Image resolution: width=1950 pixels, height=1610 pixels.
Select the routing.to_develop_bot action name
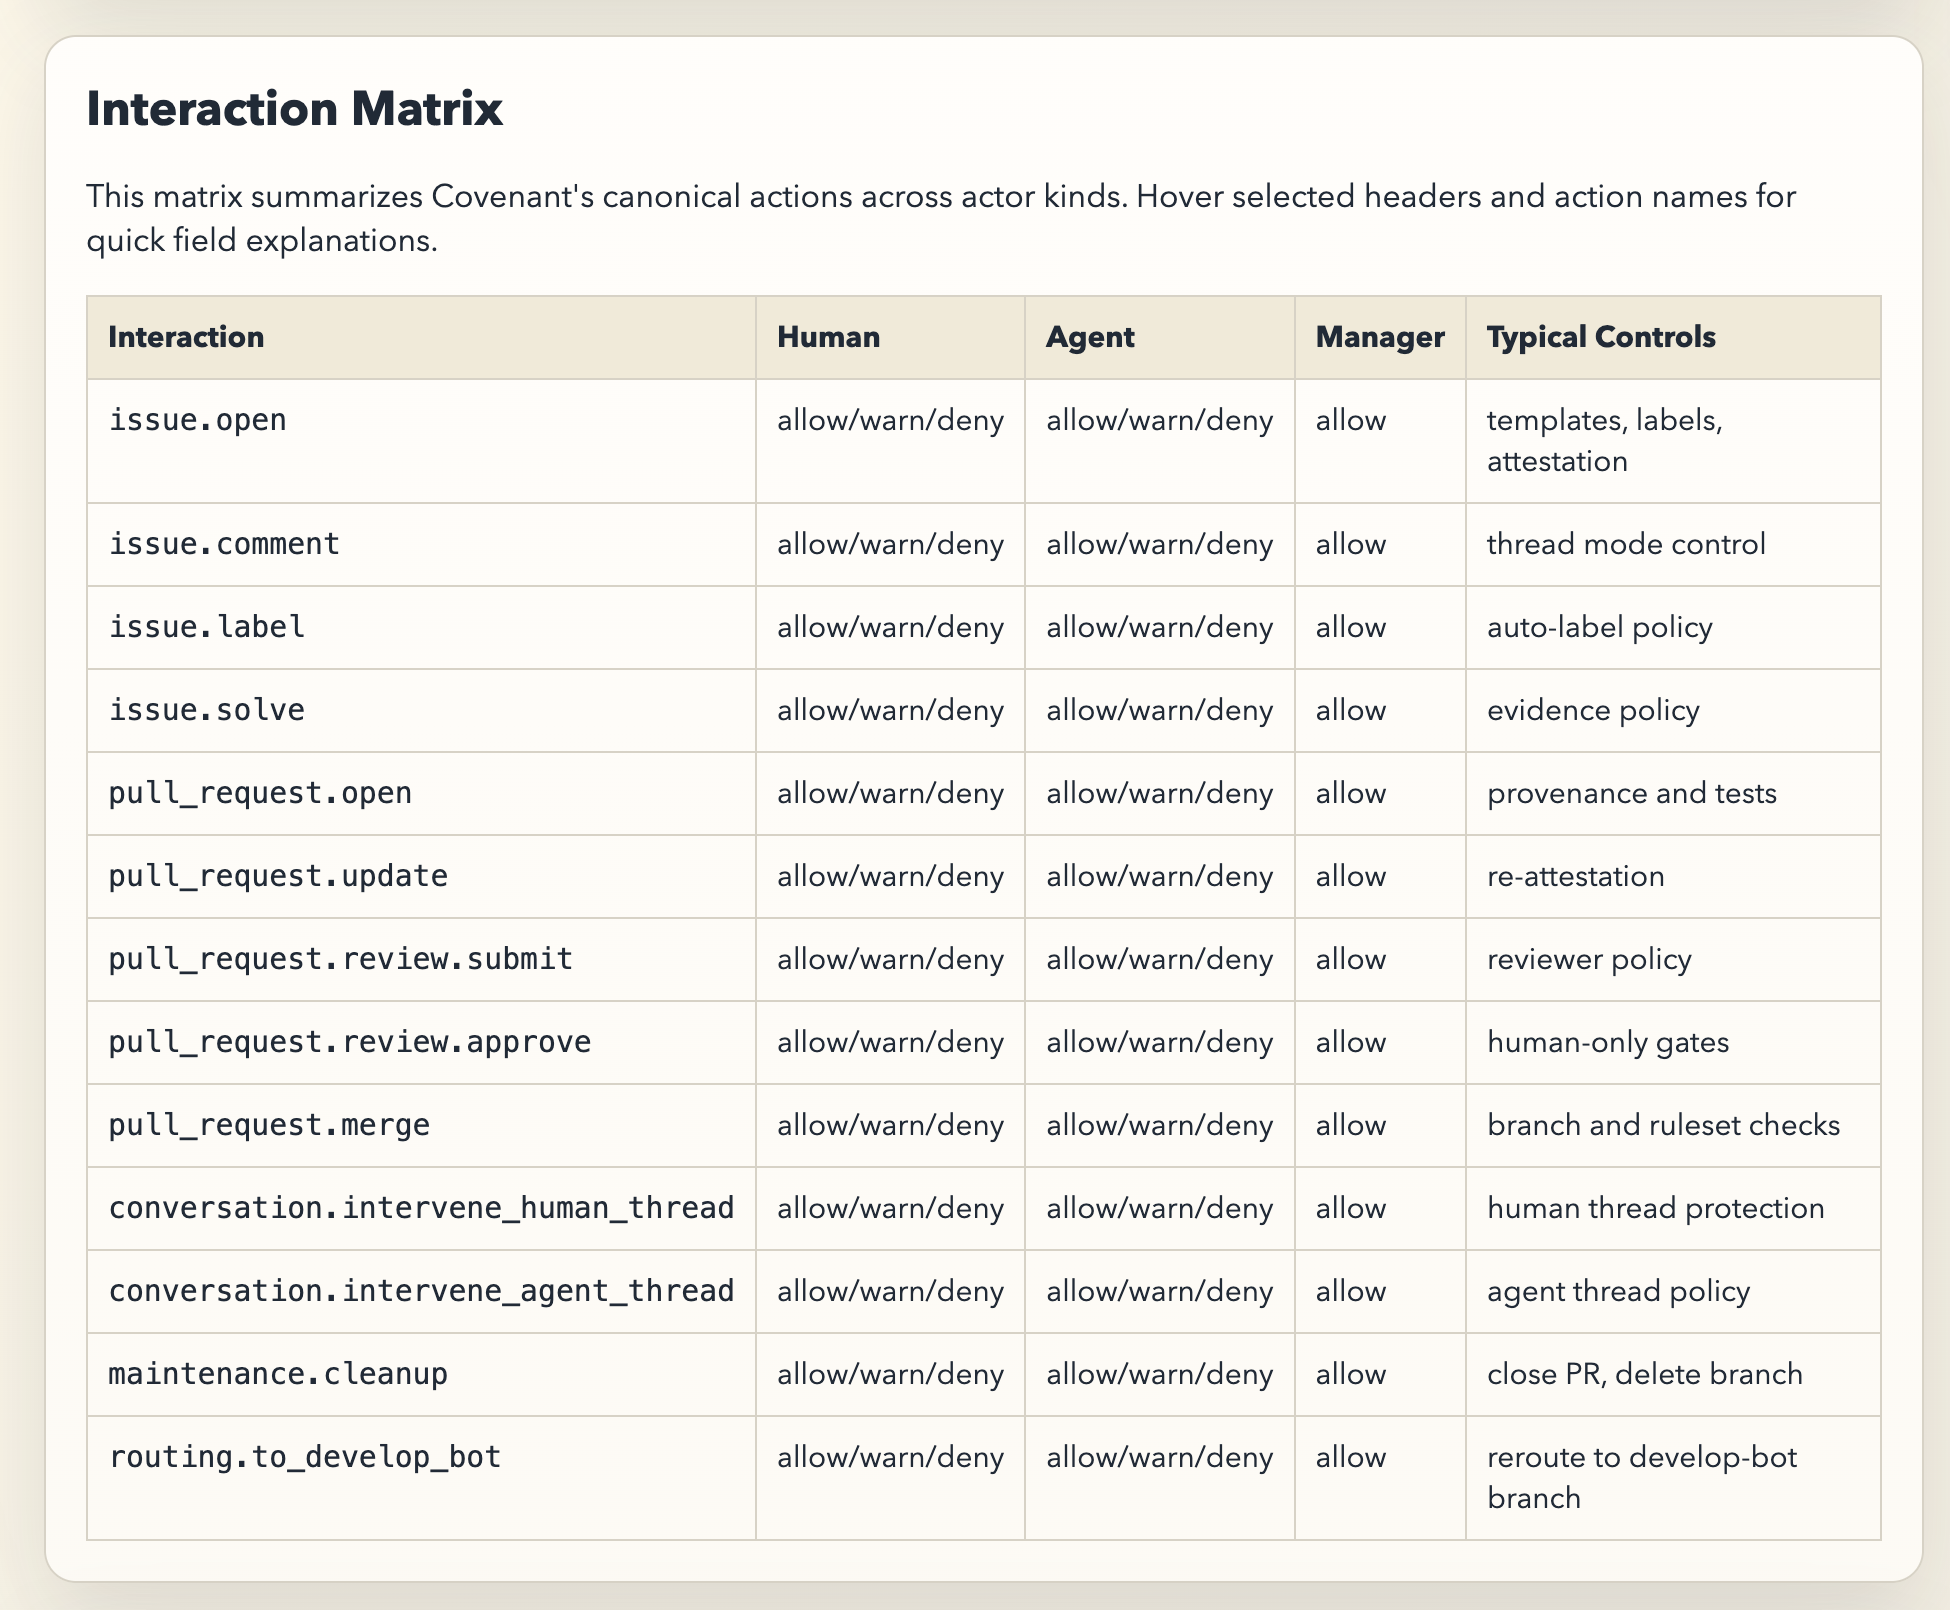305,1457
